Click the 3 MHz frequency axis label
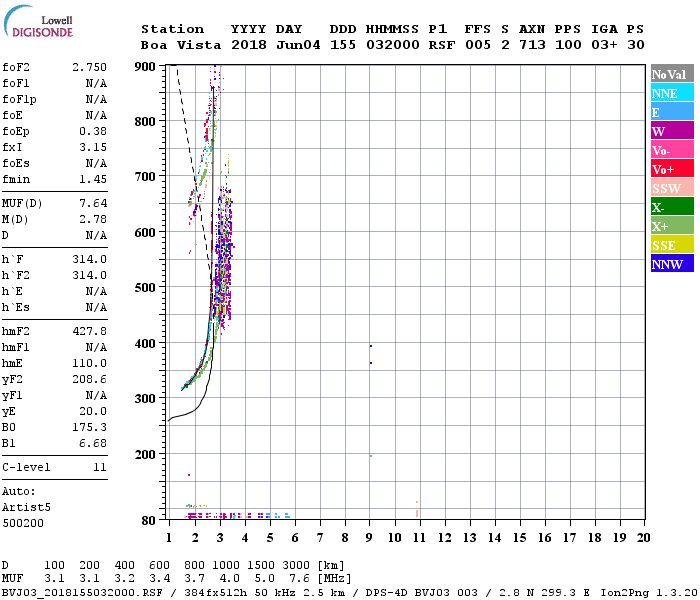The height and width of the screenshot is (600, 700). [220, 538]
